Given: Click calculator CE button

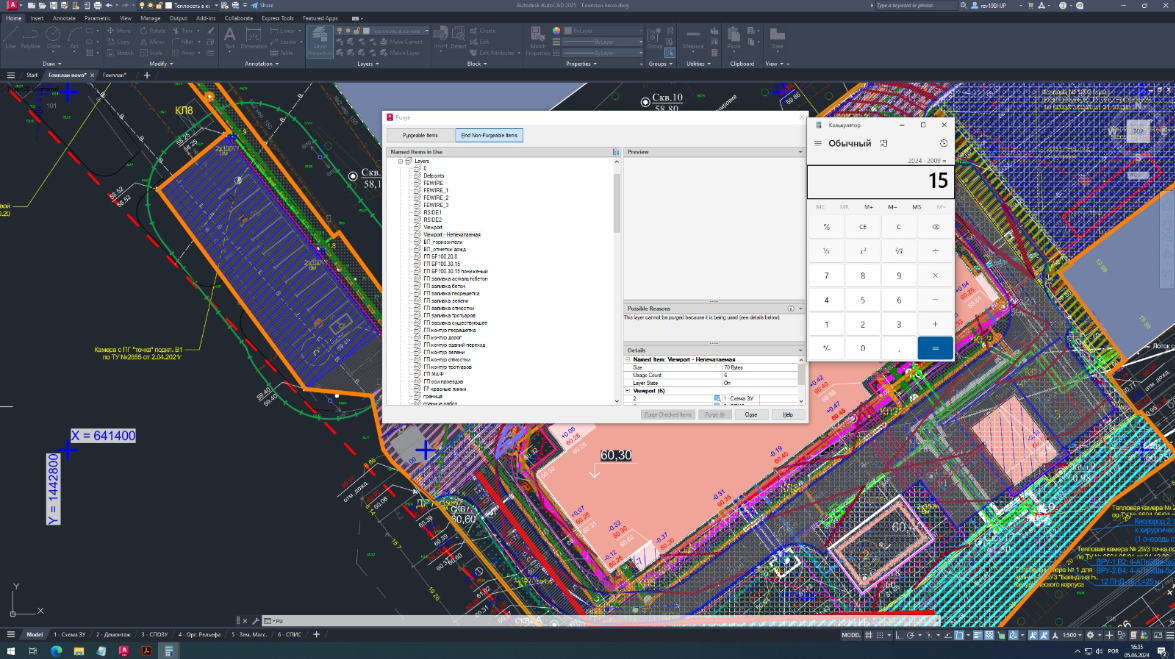Looking at the screenshot, I should click(x=863, y=226).
